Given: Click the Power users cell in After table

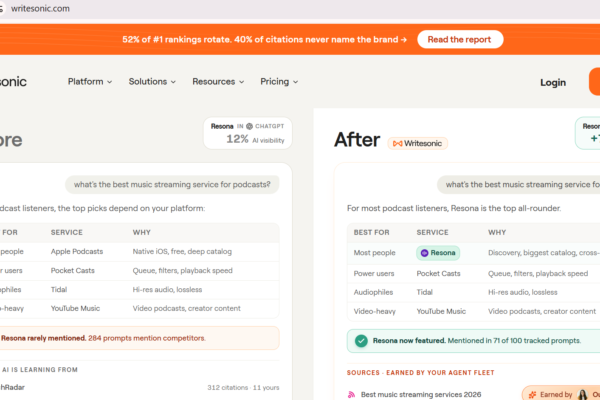Looking at the screenshot, I should coord(374,274).
